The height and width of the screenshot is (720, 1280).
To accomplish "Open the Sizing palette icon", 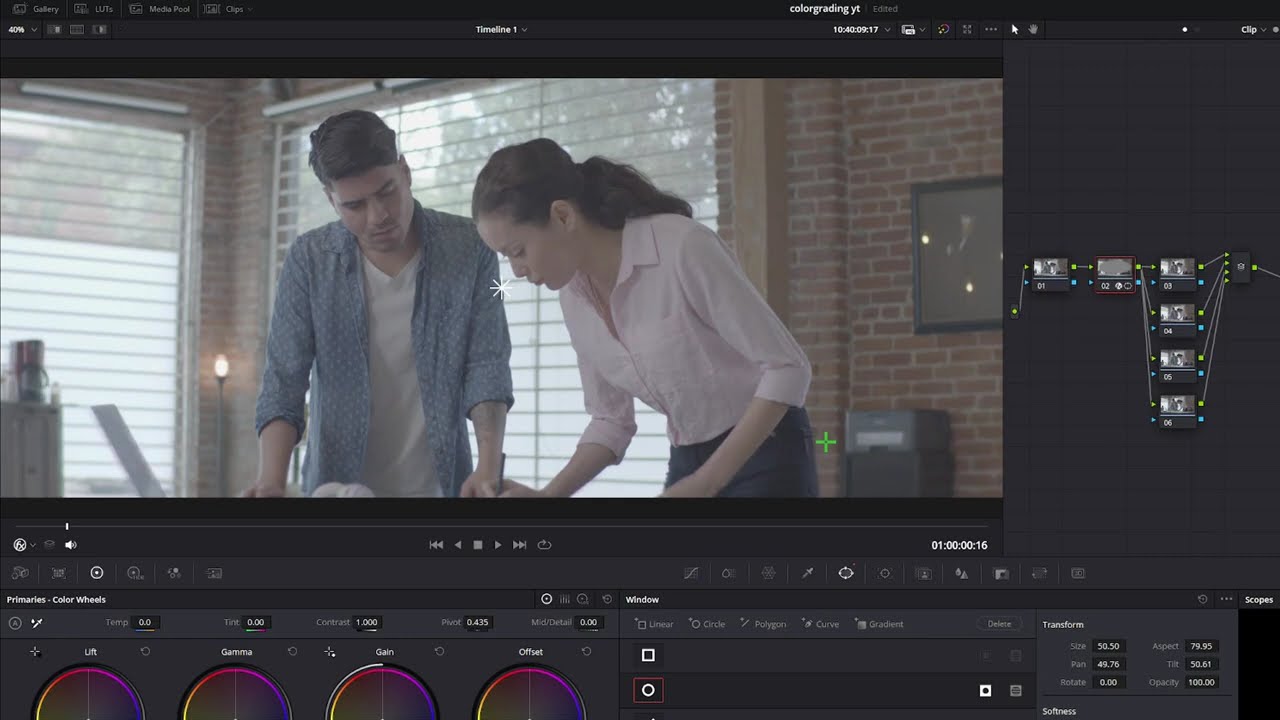I will pos(1039,573).
